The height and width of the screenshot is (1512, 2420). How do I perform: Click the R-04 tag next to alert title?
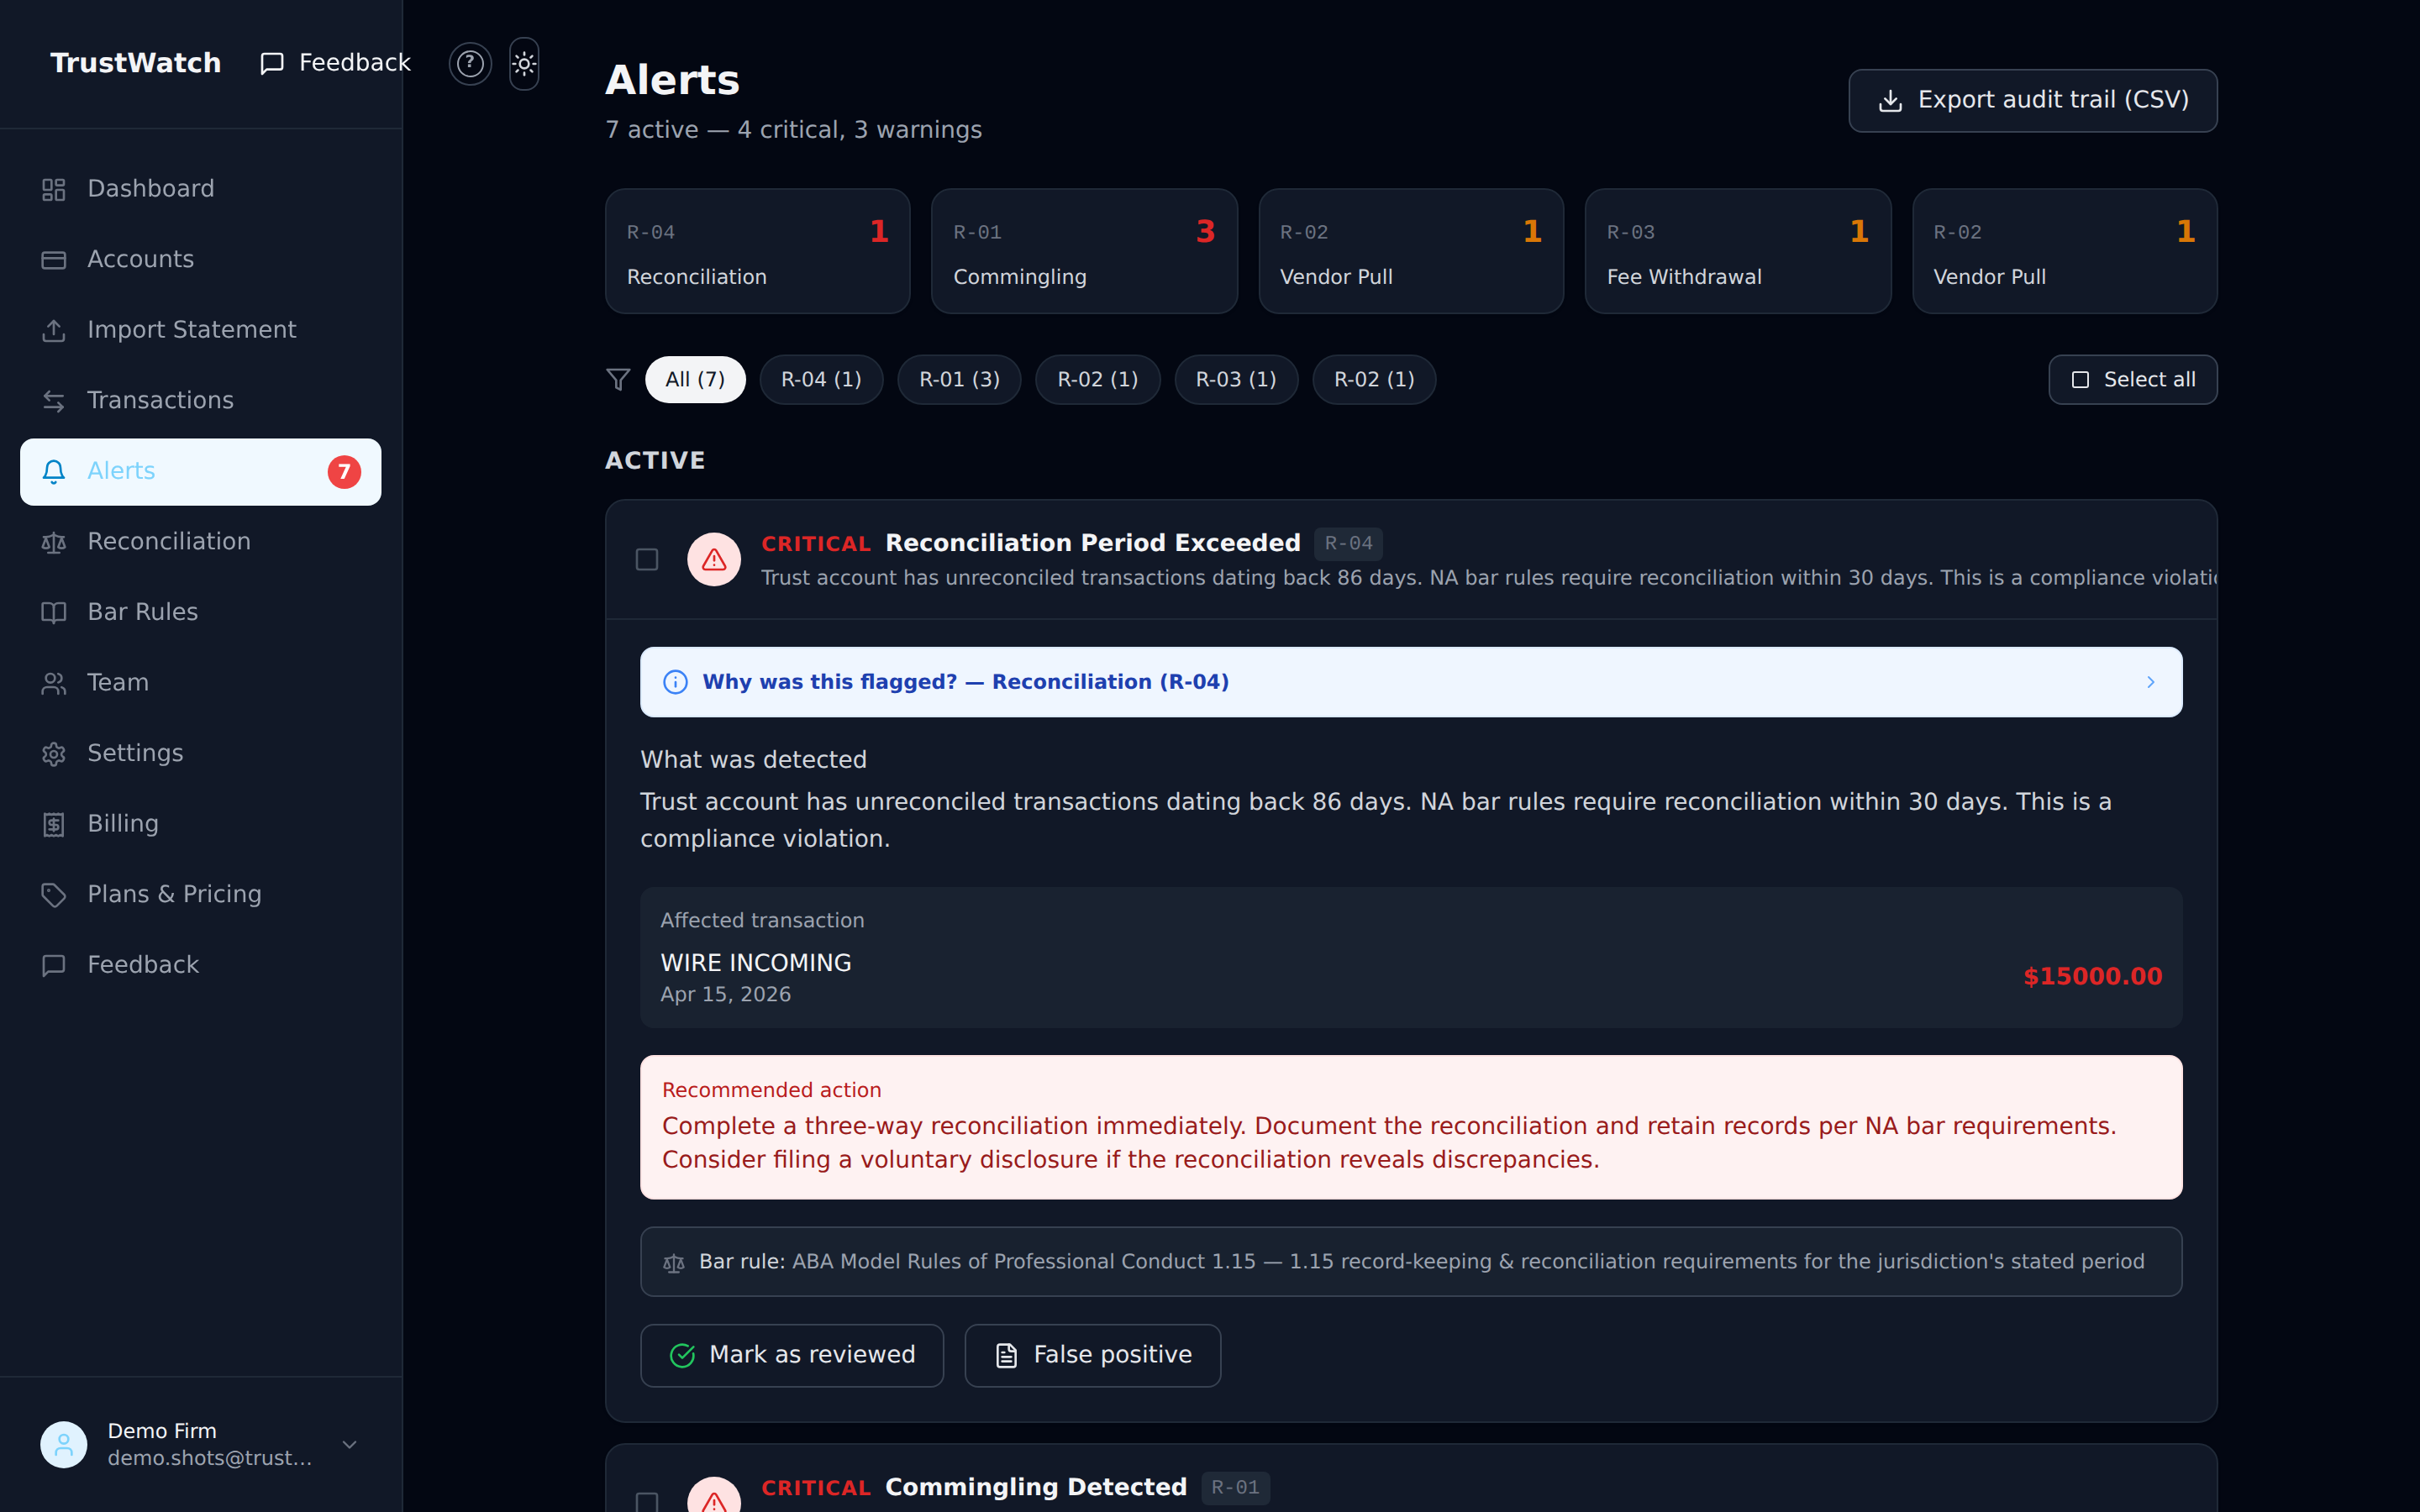pyautogui.click(x=1348, y=544)
